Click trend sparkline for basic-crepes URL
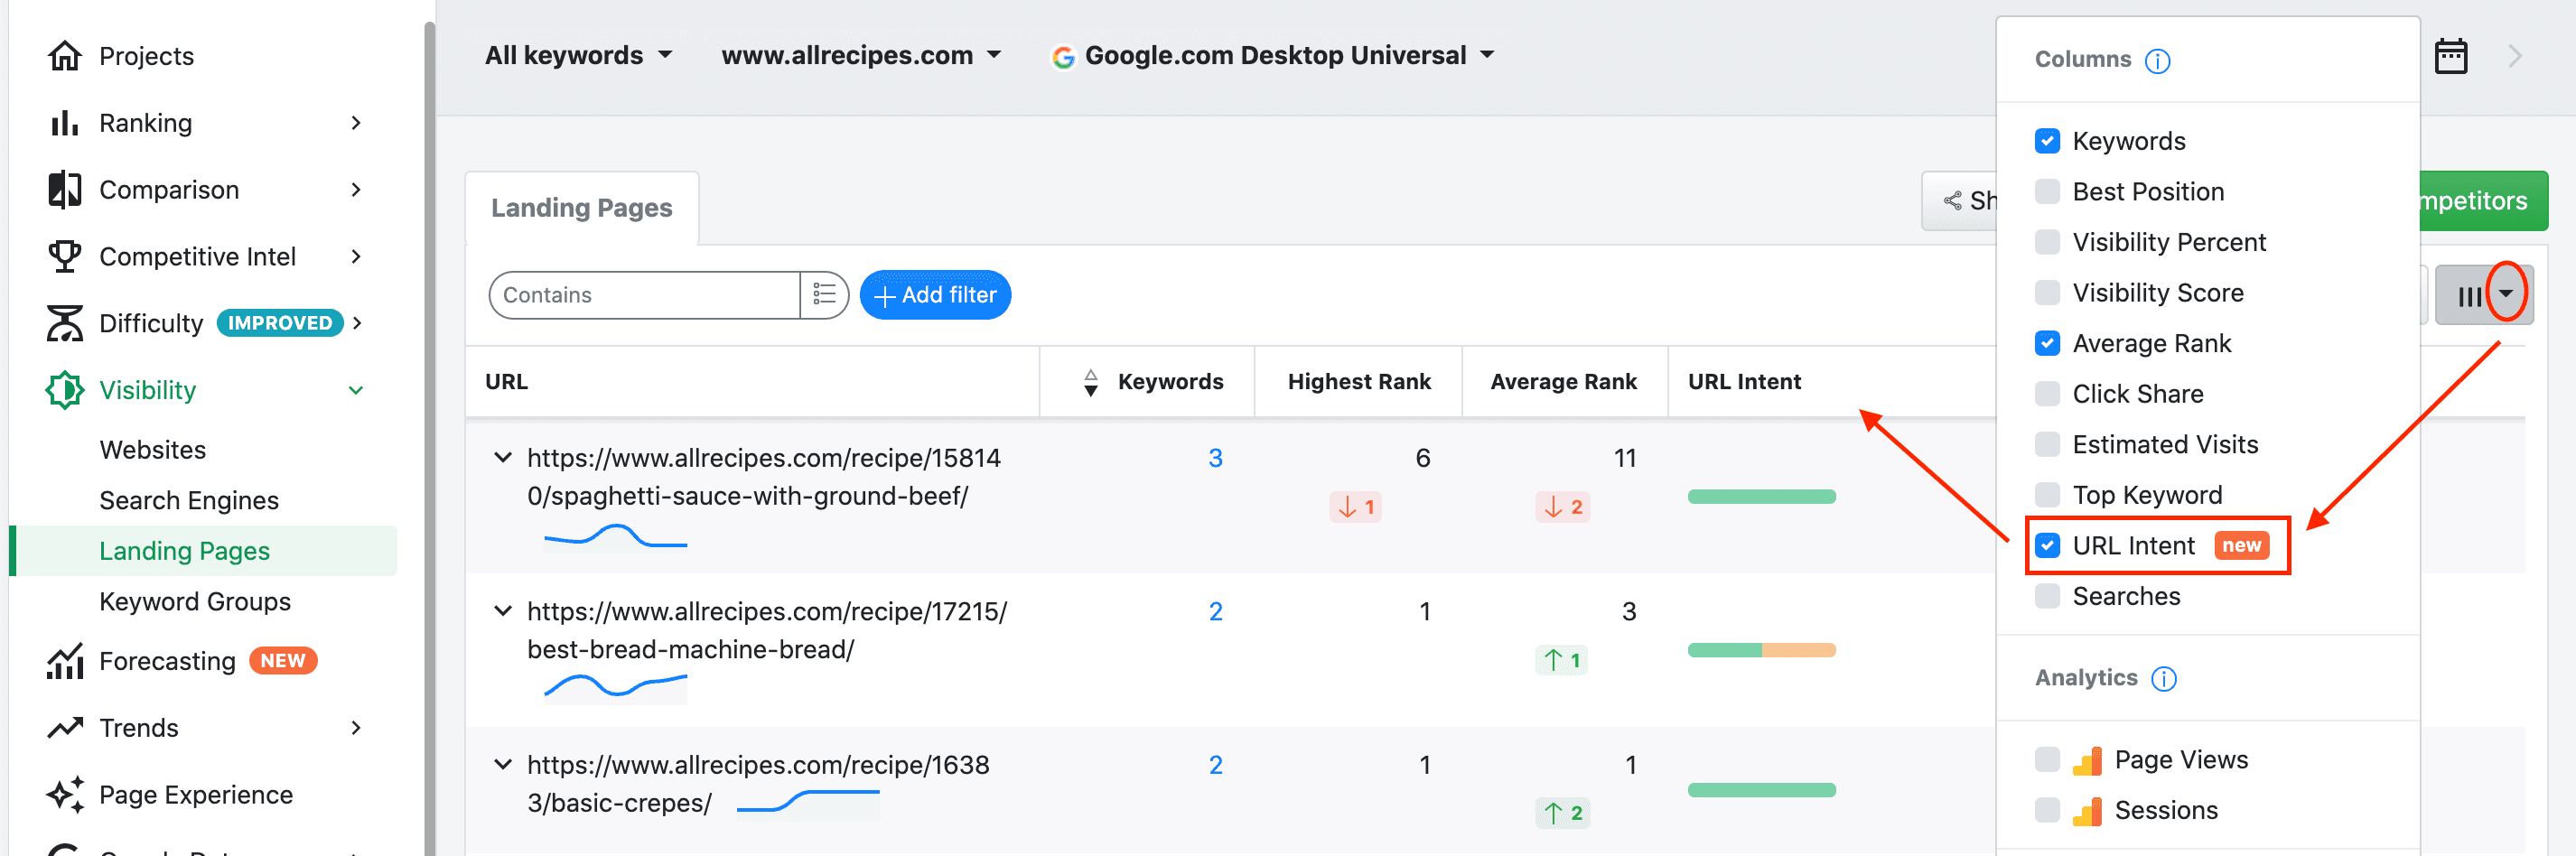The image size is (2576, 856). pos(808,803)
